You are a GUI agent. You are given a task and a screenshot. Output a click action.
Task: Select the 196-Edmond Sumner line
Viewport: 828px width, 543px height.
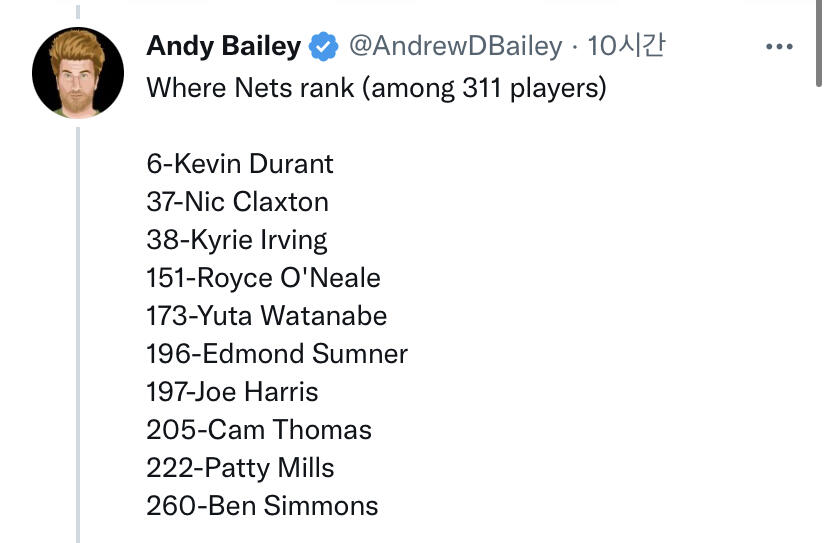tap(277, 353)
